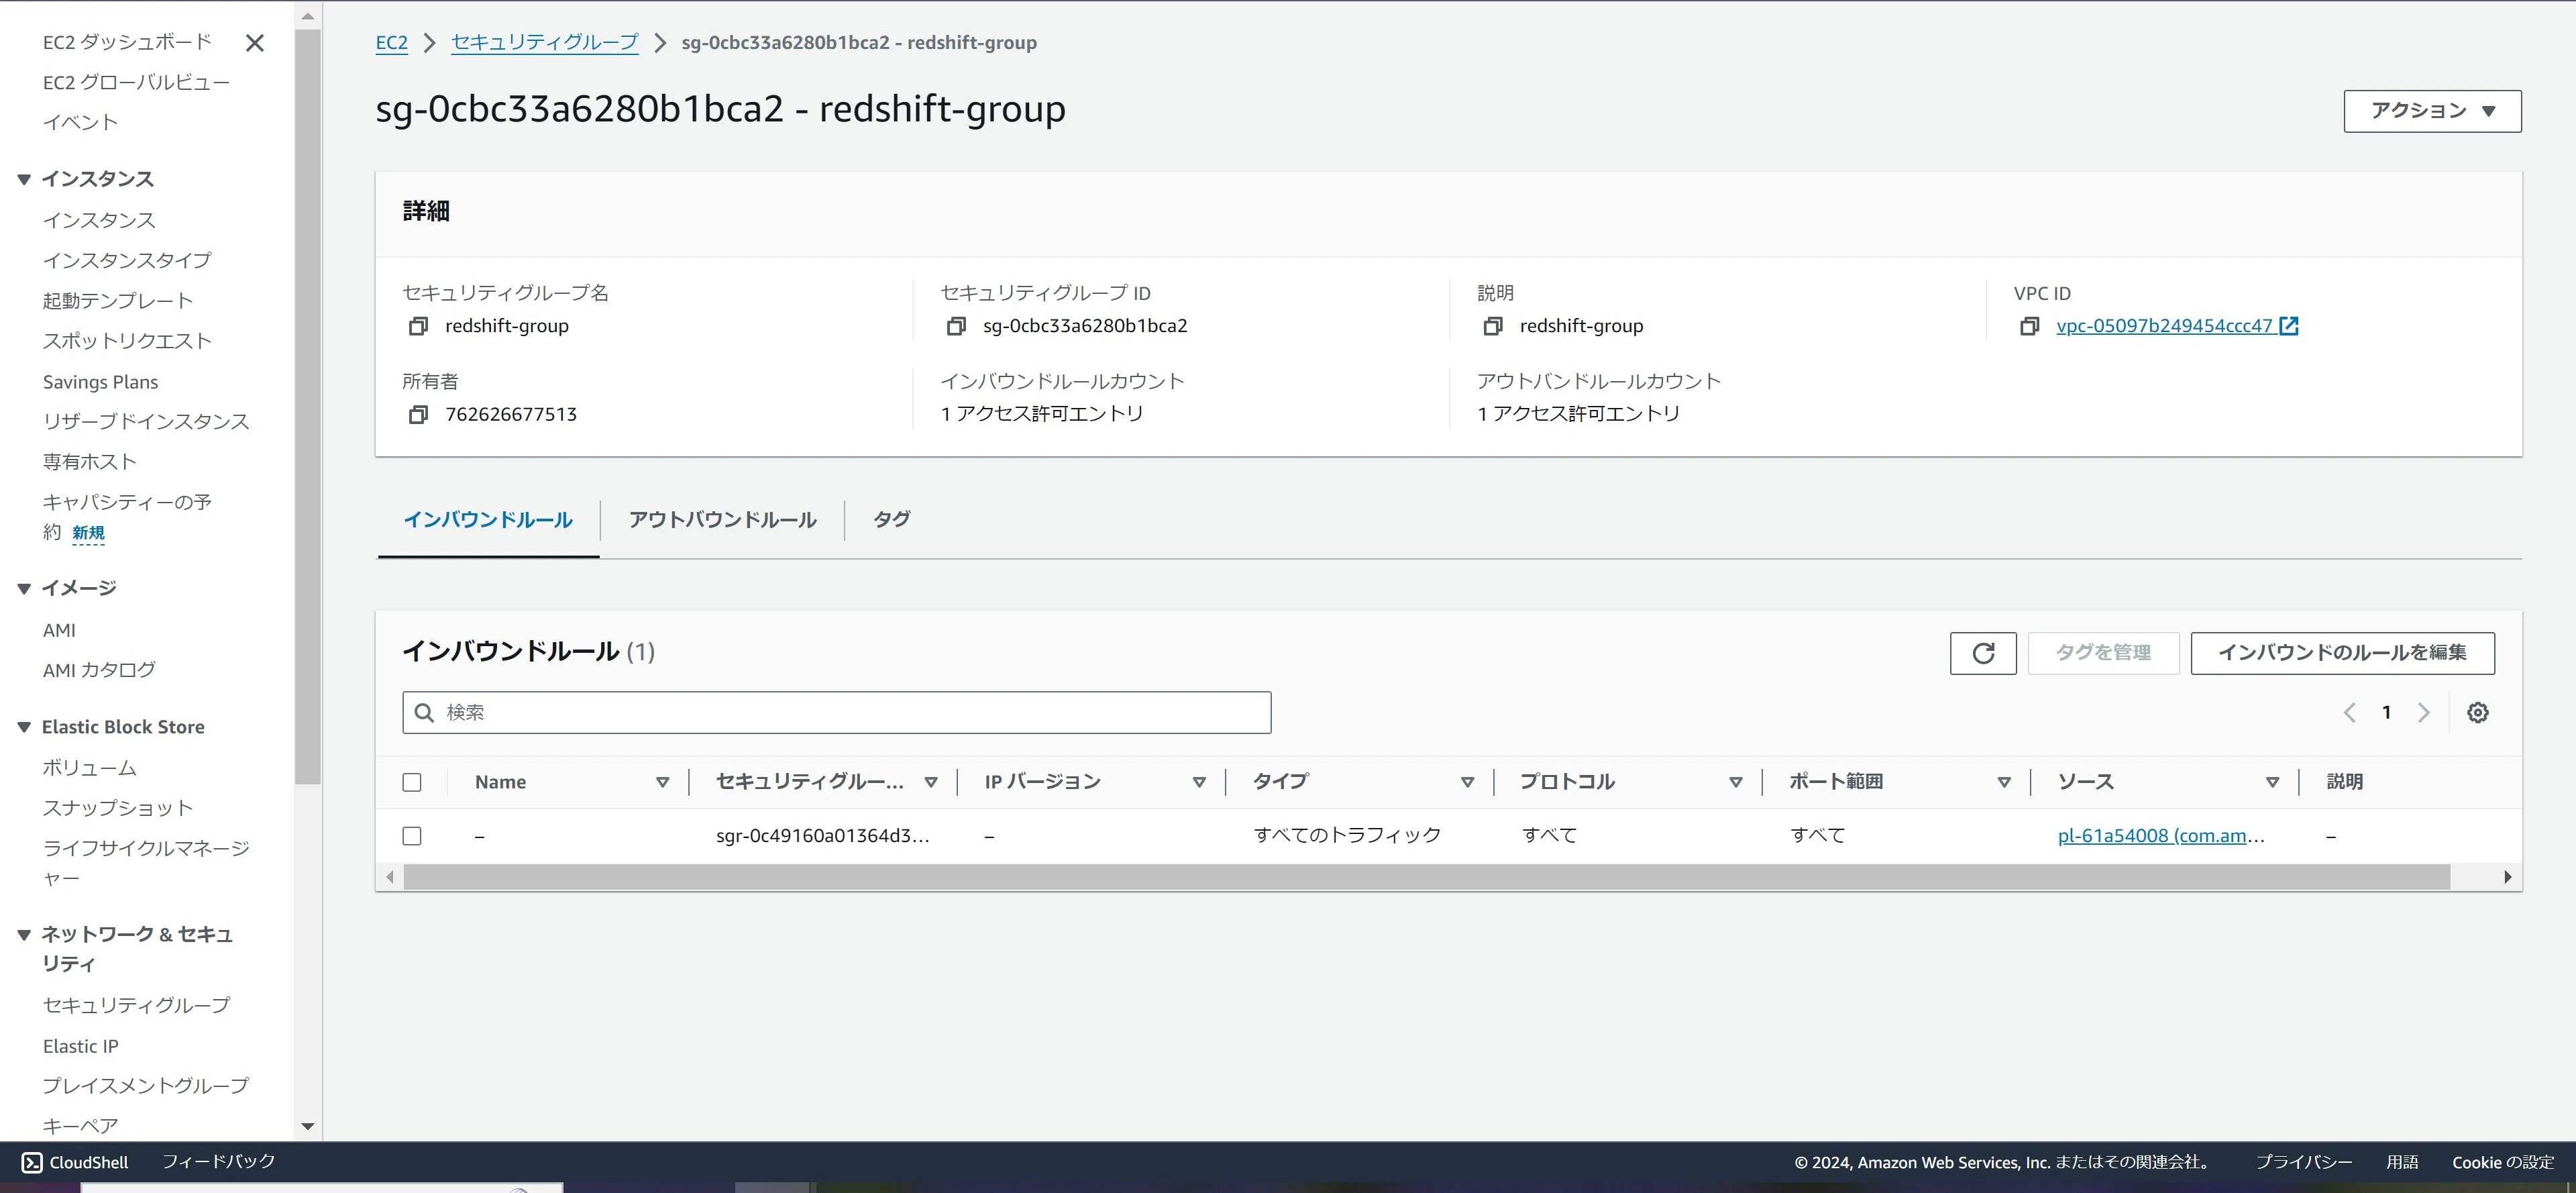This screenshot has height=1193, width=2576.
Task: Open vpc-05097b249454ccc47 link
Action: [x=2164, y=326]
